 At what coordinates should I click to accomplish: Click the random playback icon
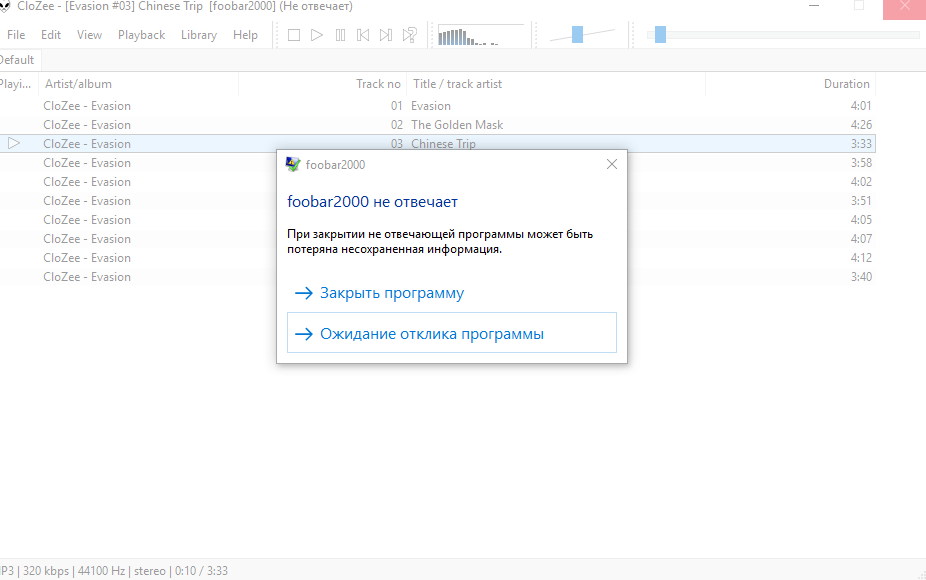(x=409, y=35)
